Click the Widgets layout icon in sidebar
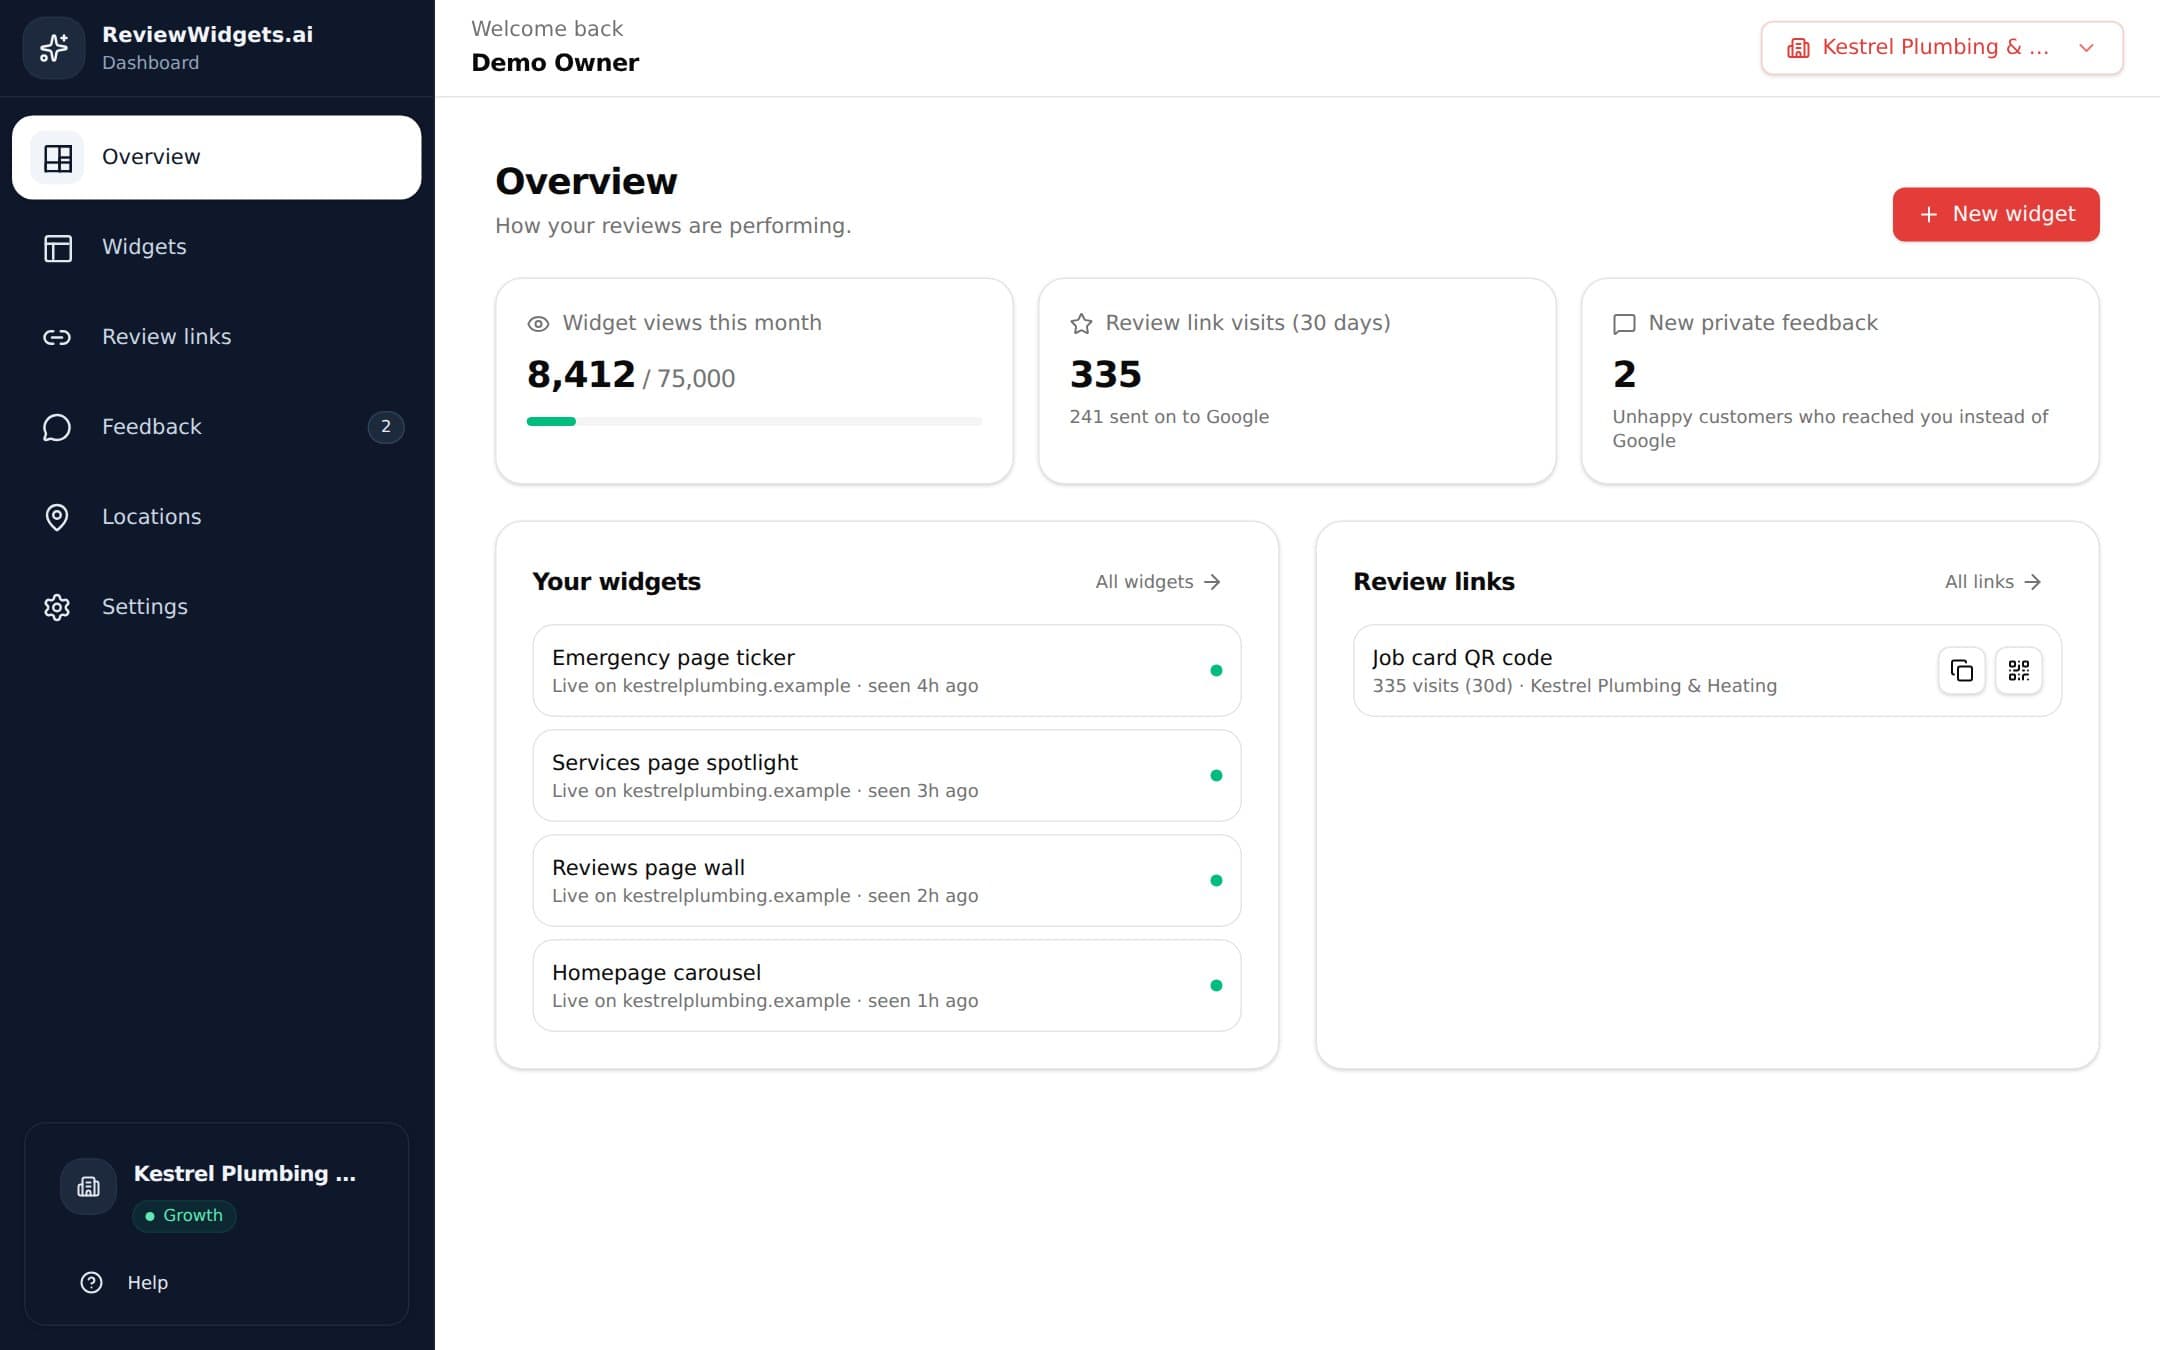This screenshot has height=1350, width=2160. click(x=58, y=248)
